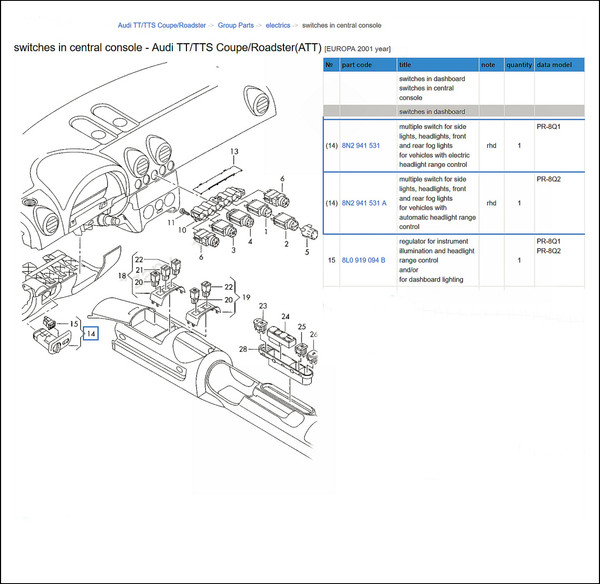Click callout 24 above the console switches

point(285,318)
